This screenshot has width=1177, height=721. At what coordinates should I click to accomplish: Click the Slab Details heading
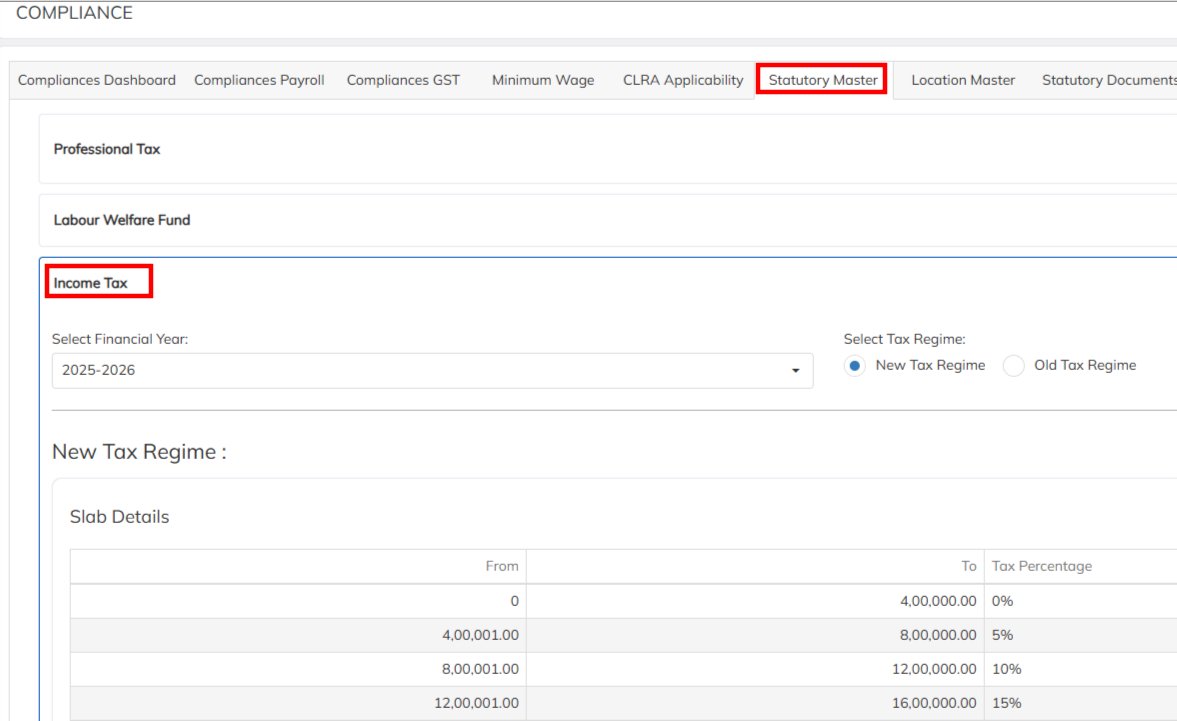(119, 517)
